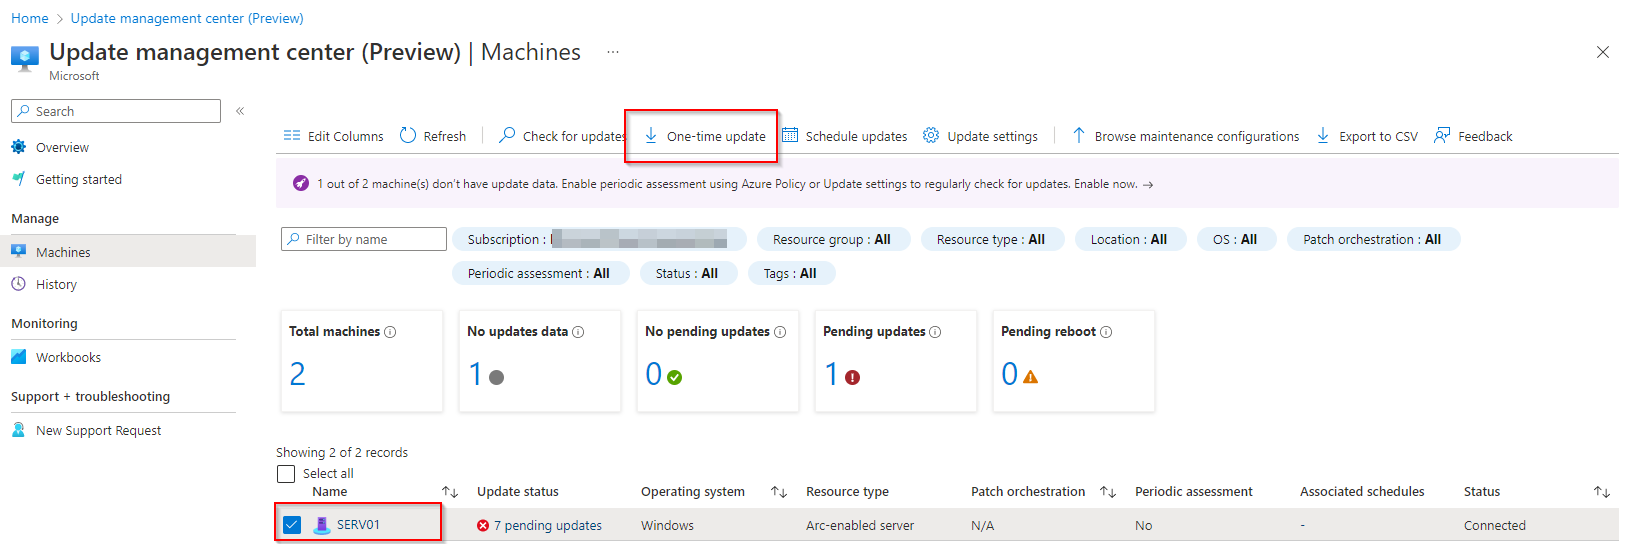Click the Pending updates info icon
This screenshot has height=544, width=1632.
pos(935,332)
